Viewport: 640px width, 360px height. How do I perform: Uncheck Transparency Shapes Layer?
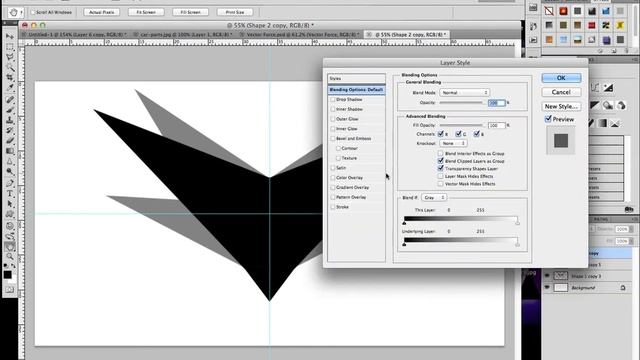click(x=440, y=168)
